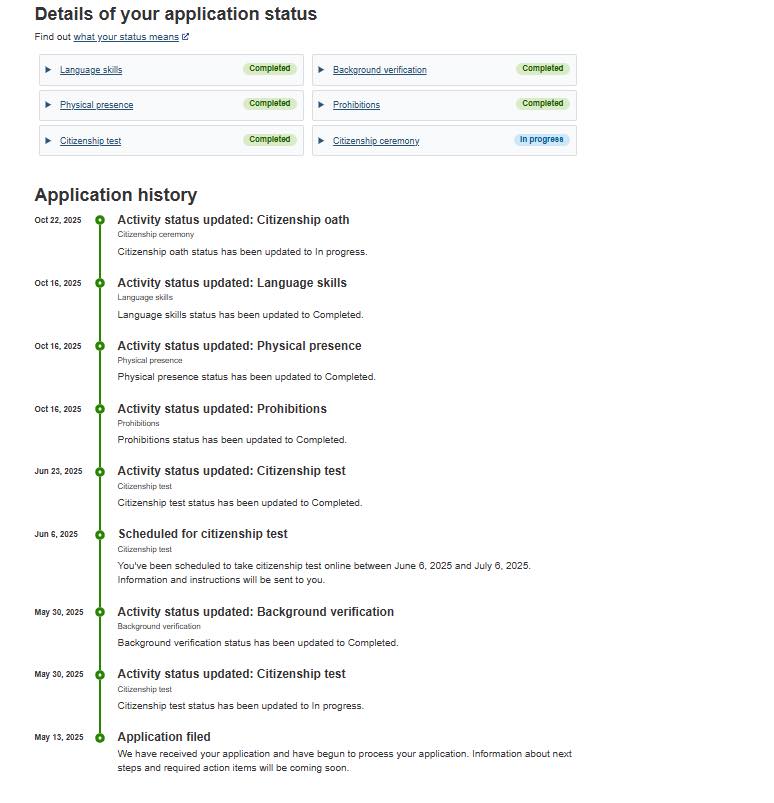Click 'Activity status updated: Prohibitions' heading
Viewport: 774px width, 803px height.
coord(222,409)
